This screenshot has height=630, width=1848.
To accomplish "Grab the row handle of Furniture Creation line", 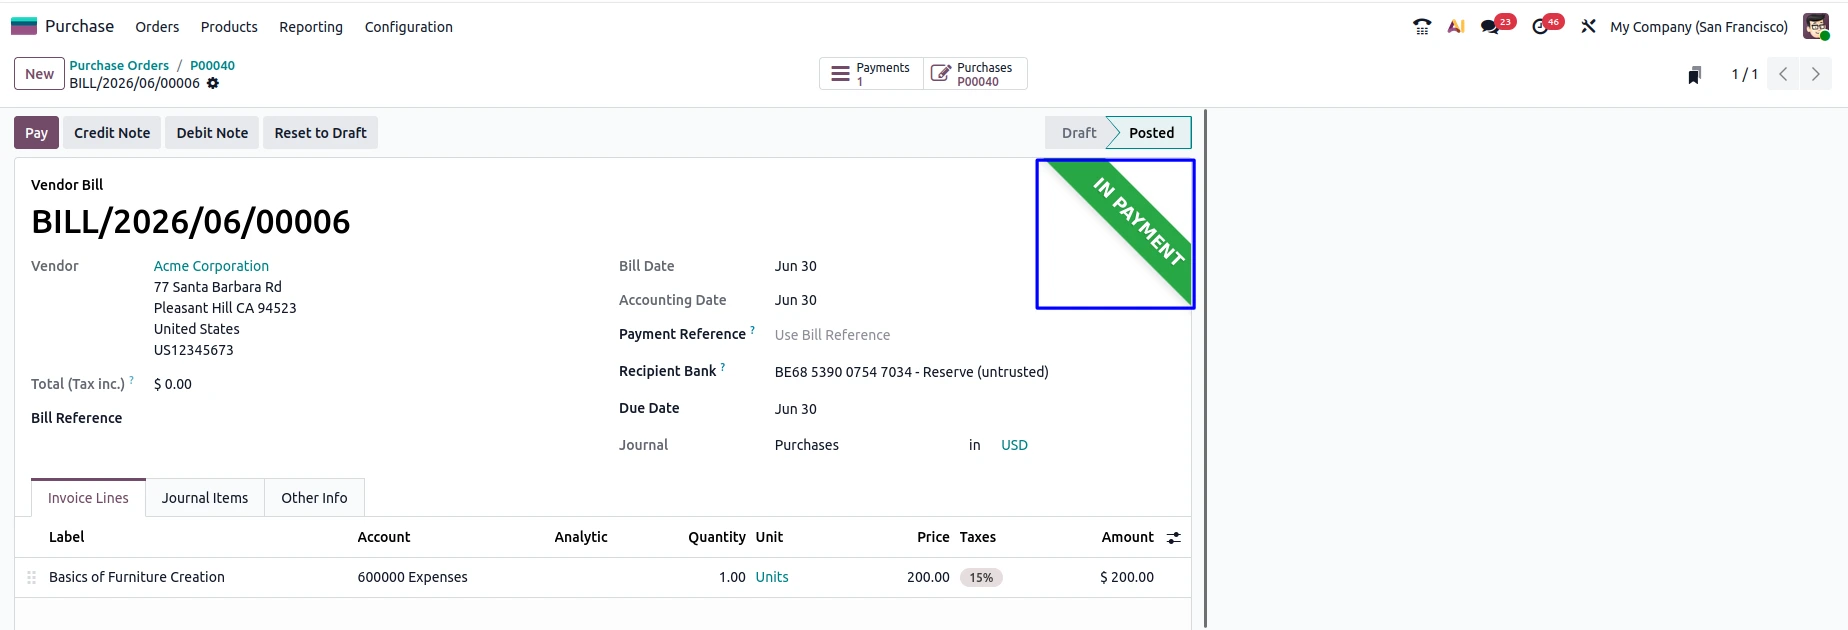I will click(x=31, y=577).
